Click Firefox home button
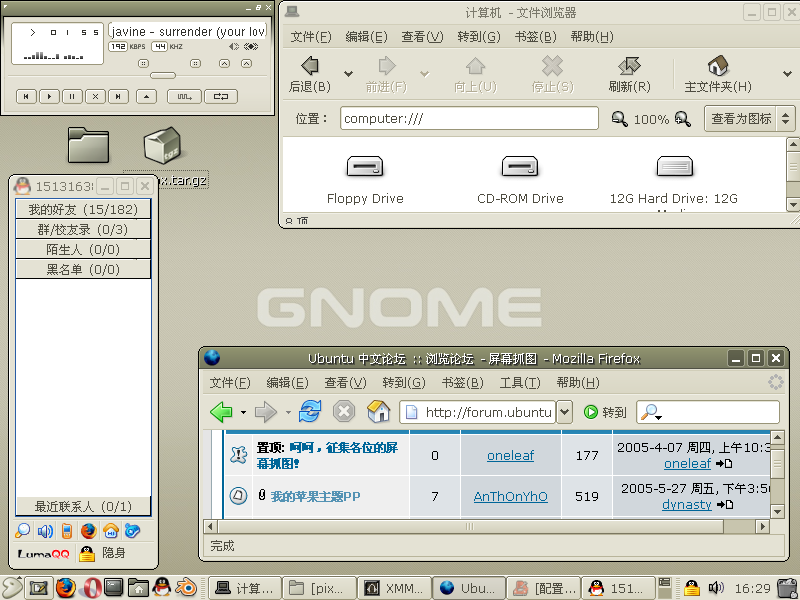800x600 pixels. [x=379, y=411]
